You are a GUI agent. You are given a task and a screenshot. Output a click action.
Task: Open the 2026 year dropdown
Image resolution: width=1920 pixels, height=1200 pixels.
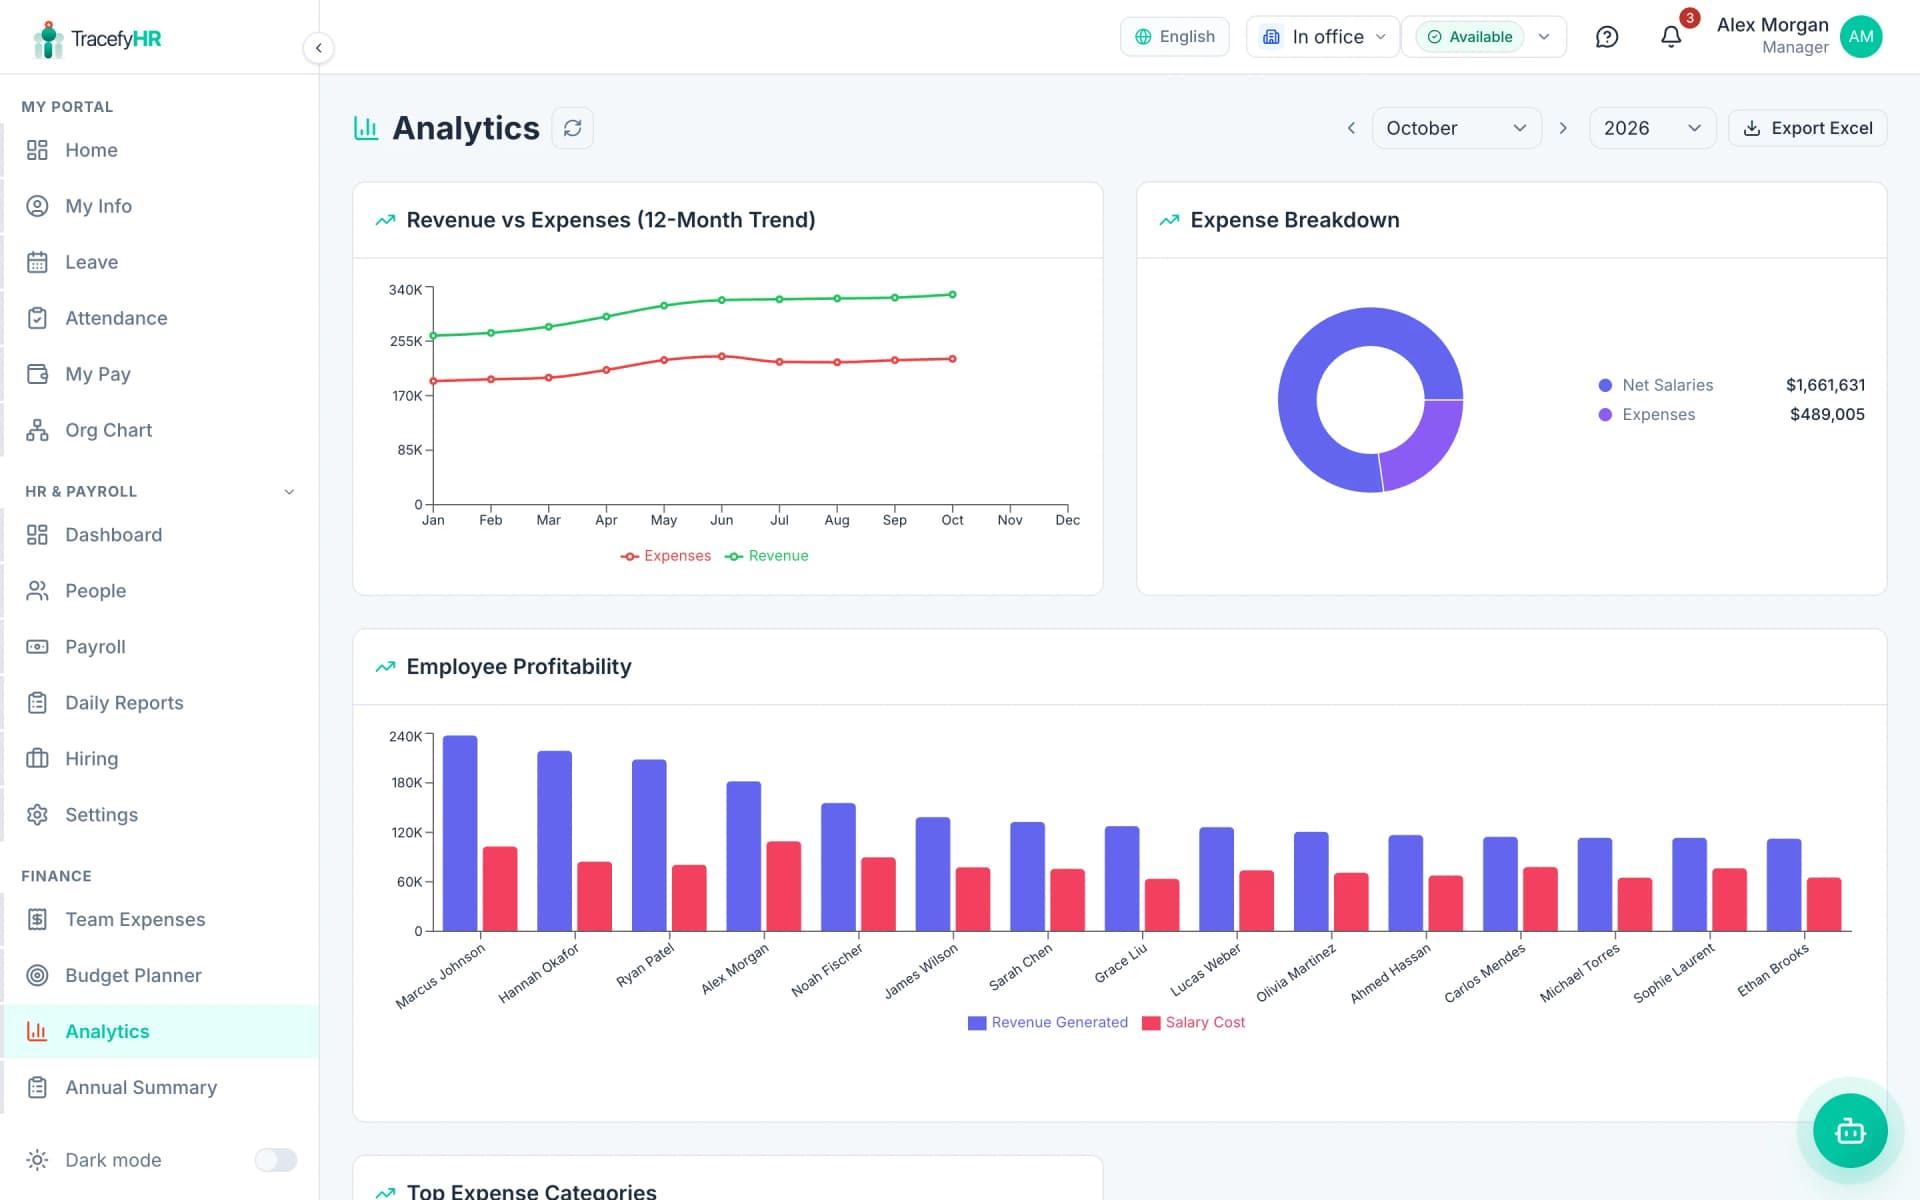click(x=1652, y=128)
